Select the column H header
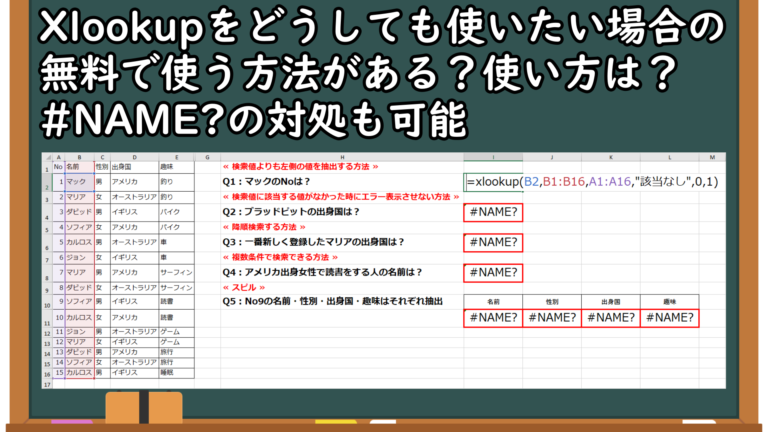 point(340,158)
